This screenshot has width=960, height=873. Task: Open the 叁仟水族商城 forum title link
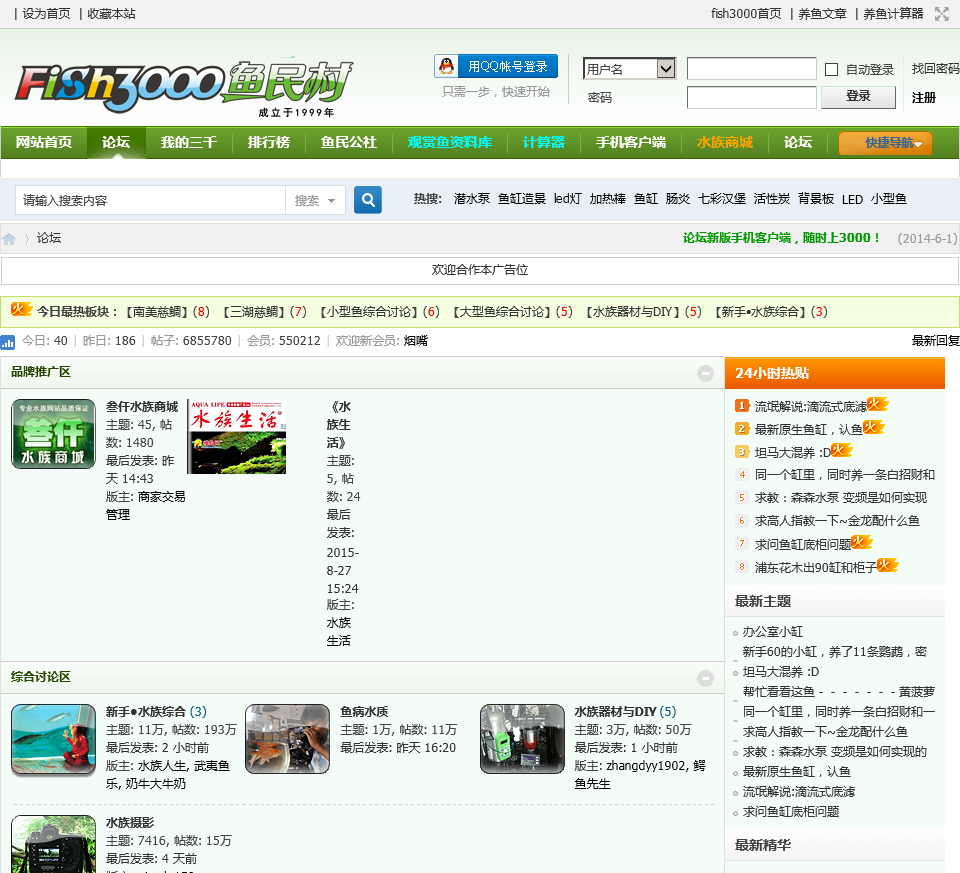click(141, 407)
